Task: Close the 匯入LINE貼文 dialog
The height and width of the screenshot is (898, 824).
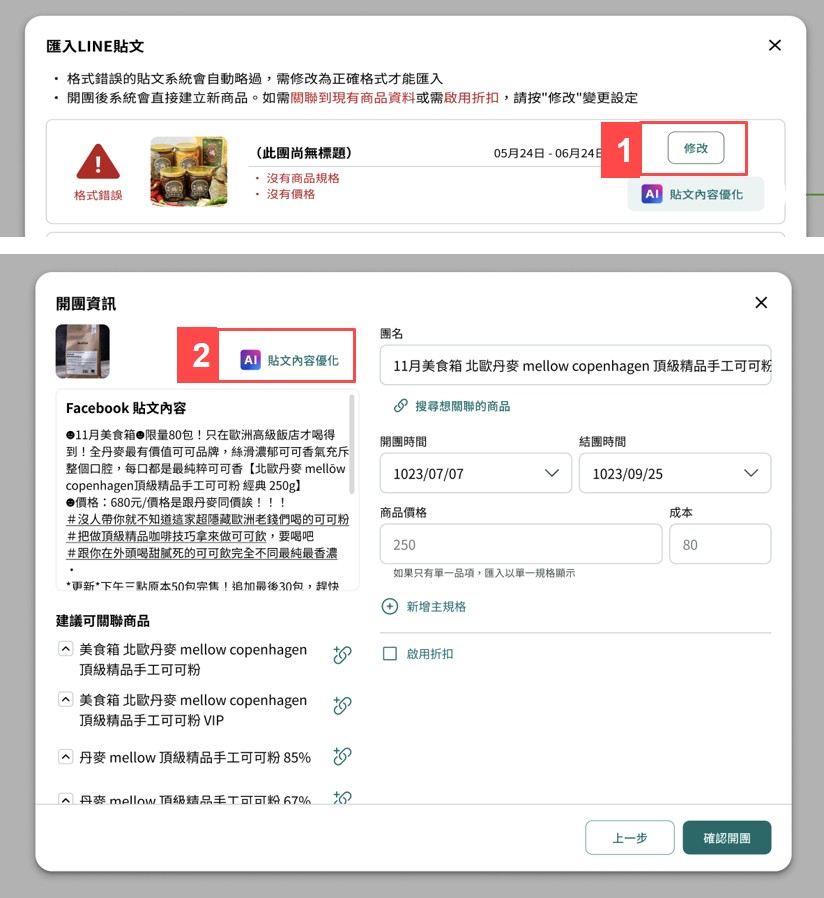Action: [775, 45]
